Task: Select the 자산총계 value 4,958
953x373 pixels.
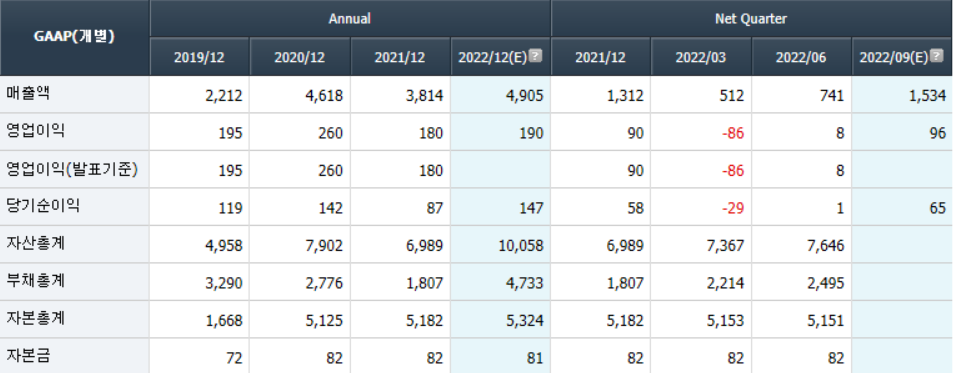Action: 224,246
